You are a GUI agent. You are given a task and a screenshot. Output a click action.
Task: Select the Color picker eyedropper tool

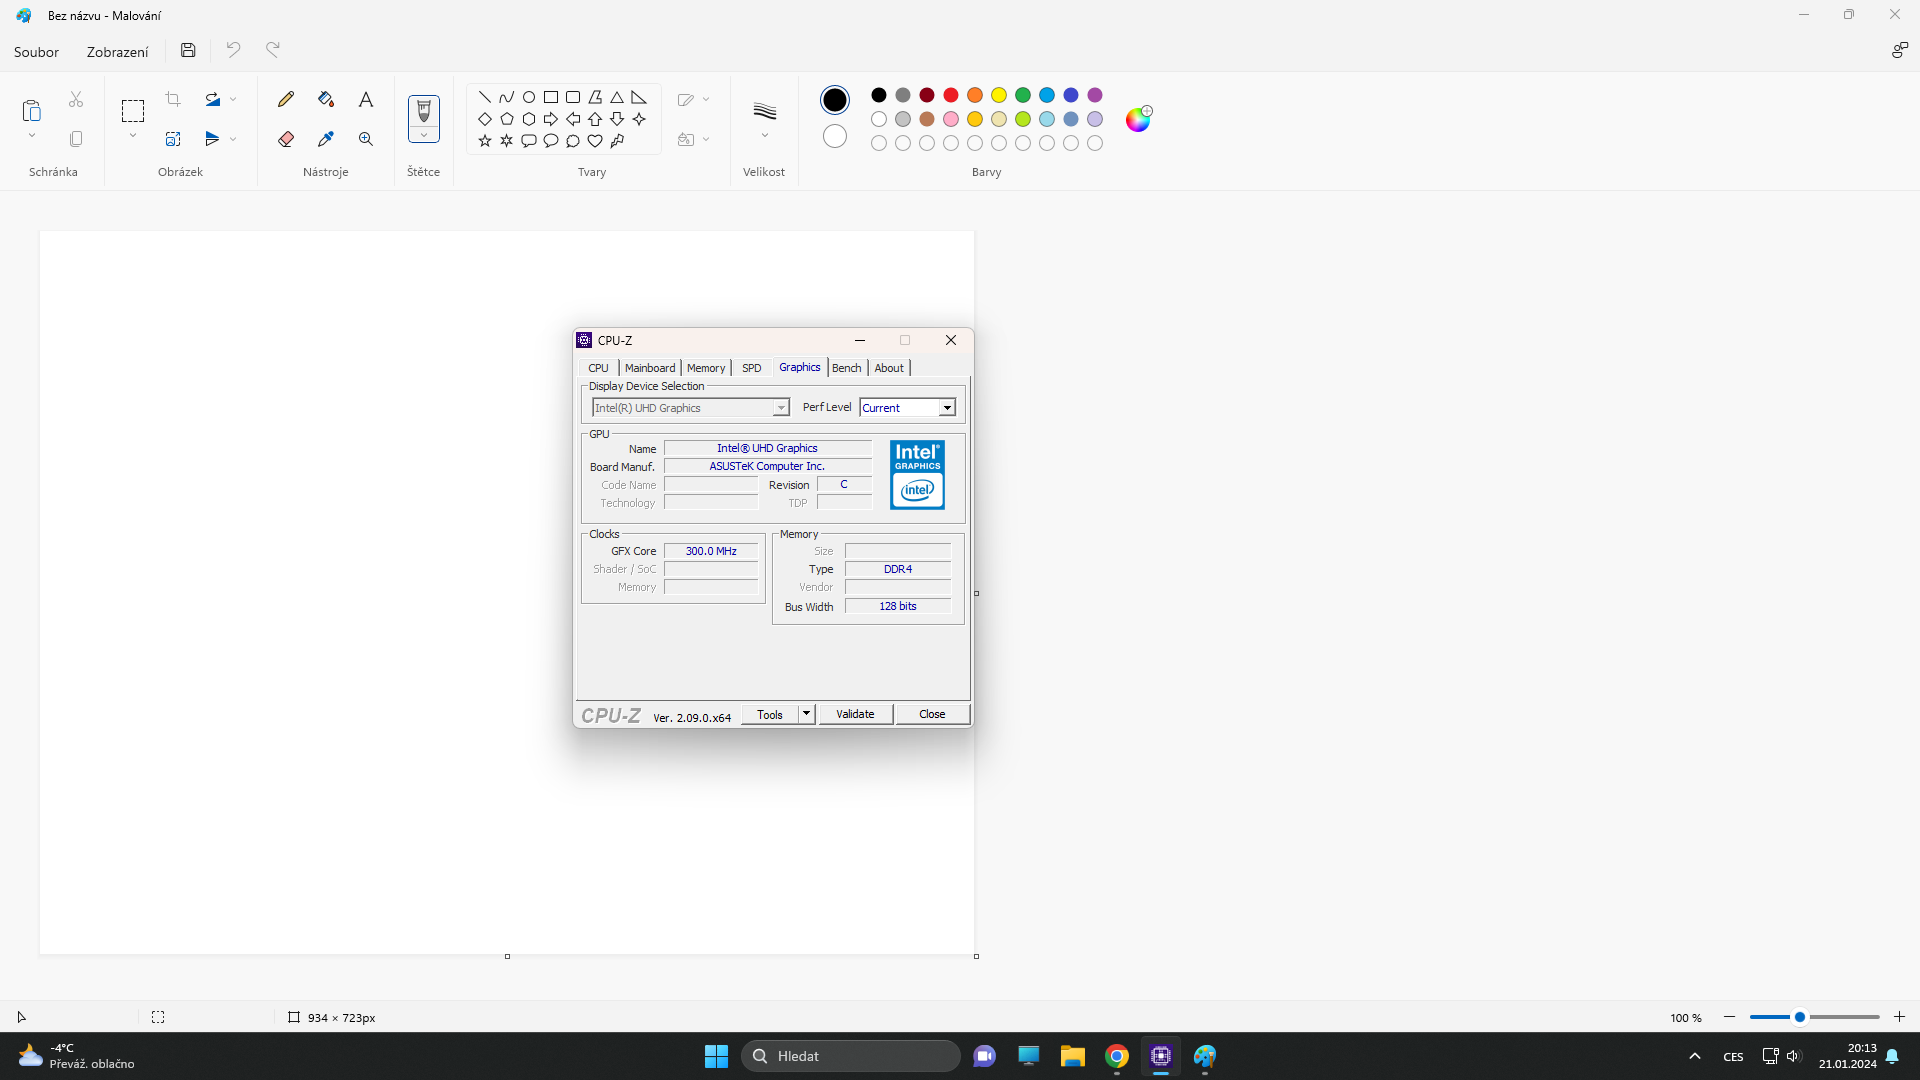326,139
